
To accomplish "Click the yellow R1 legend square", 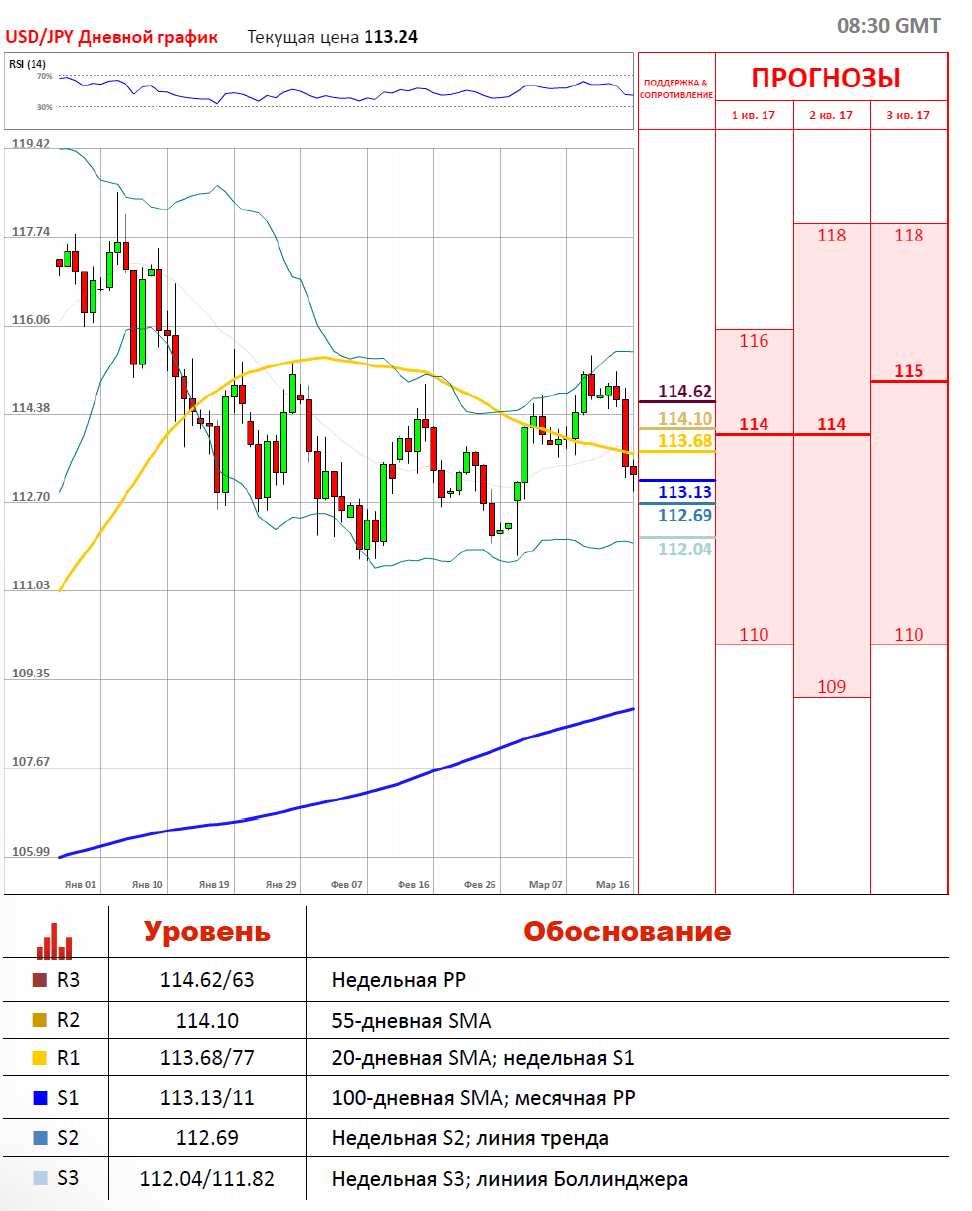I will (40, 1059).
